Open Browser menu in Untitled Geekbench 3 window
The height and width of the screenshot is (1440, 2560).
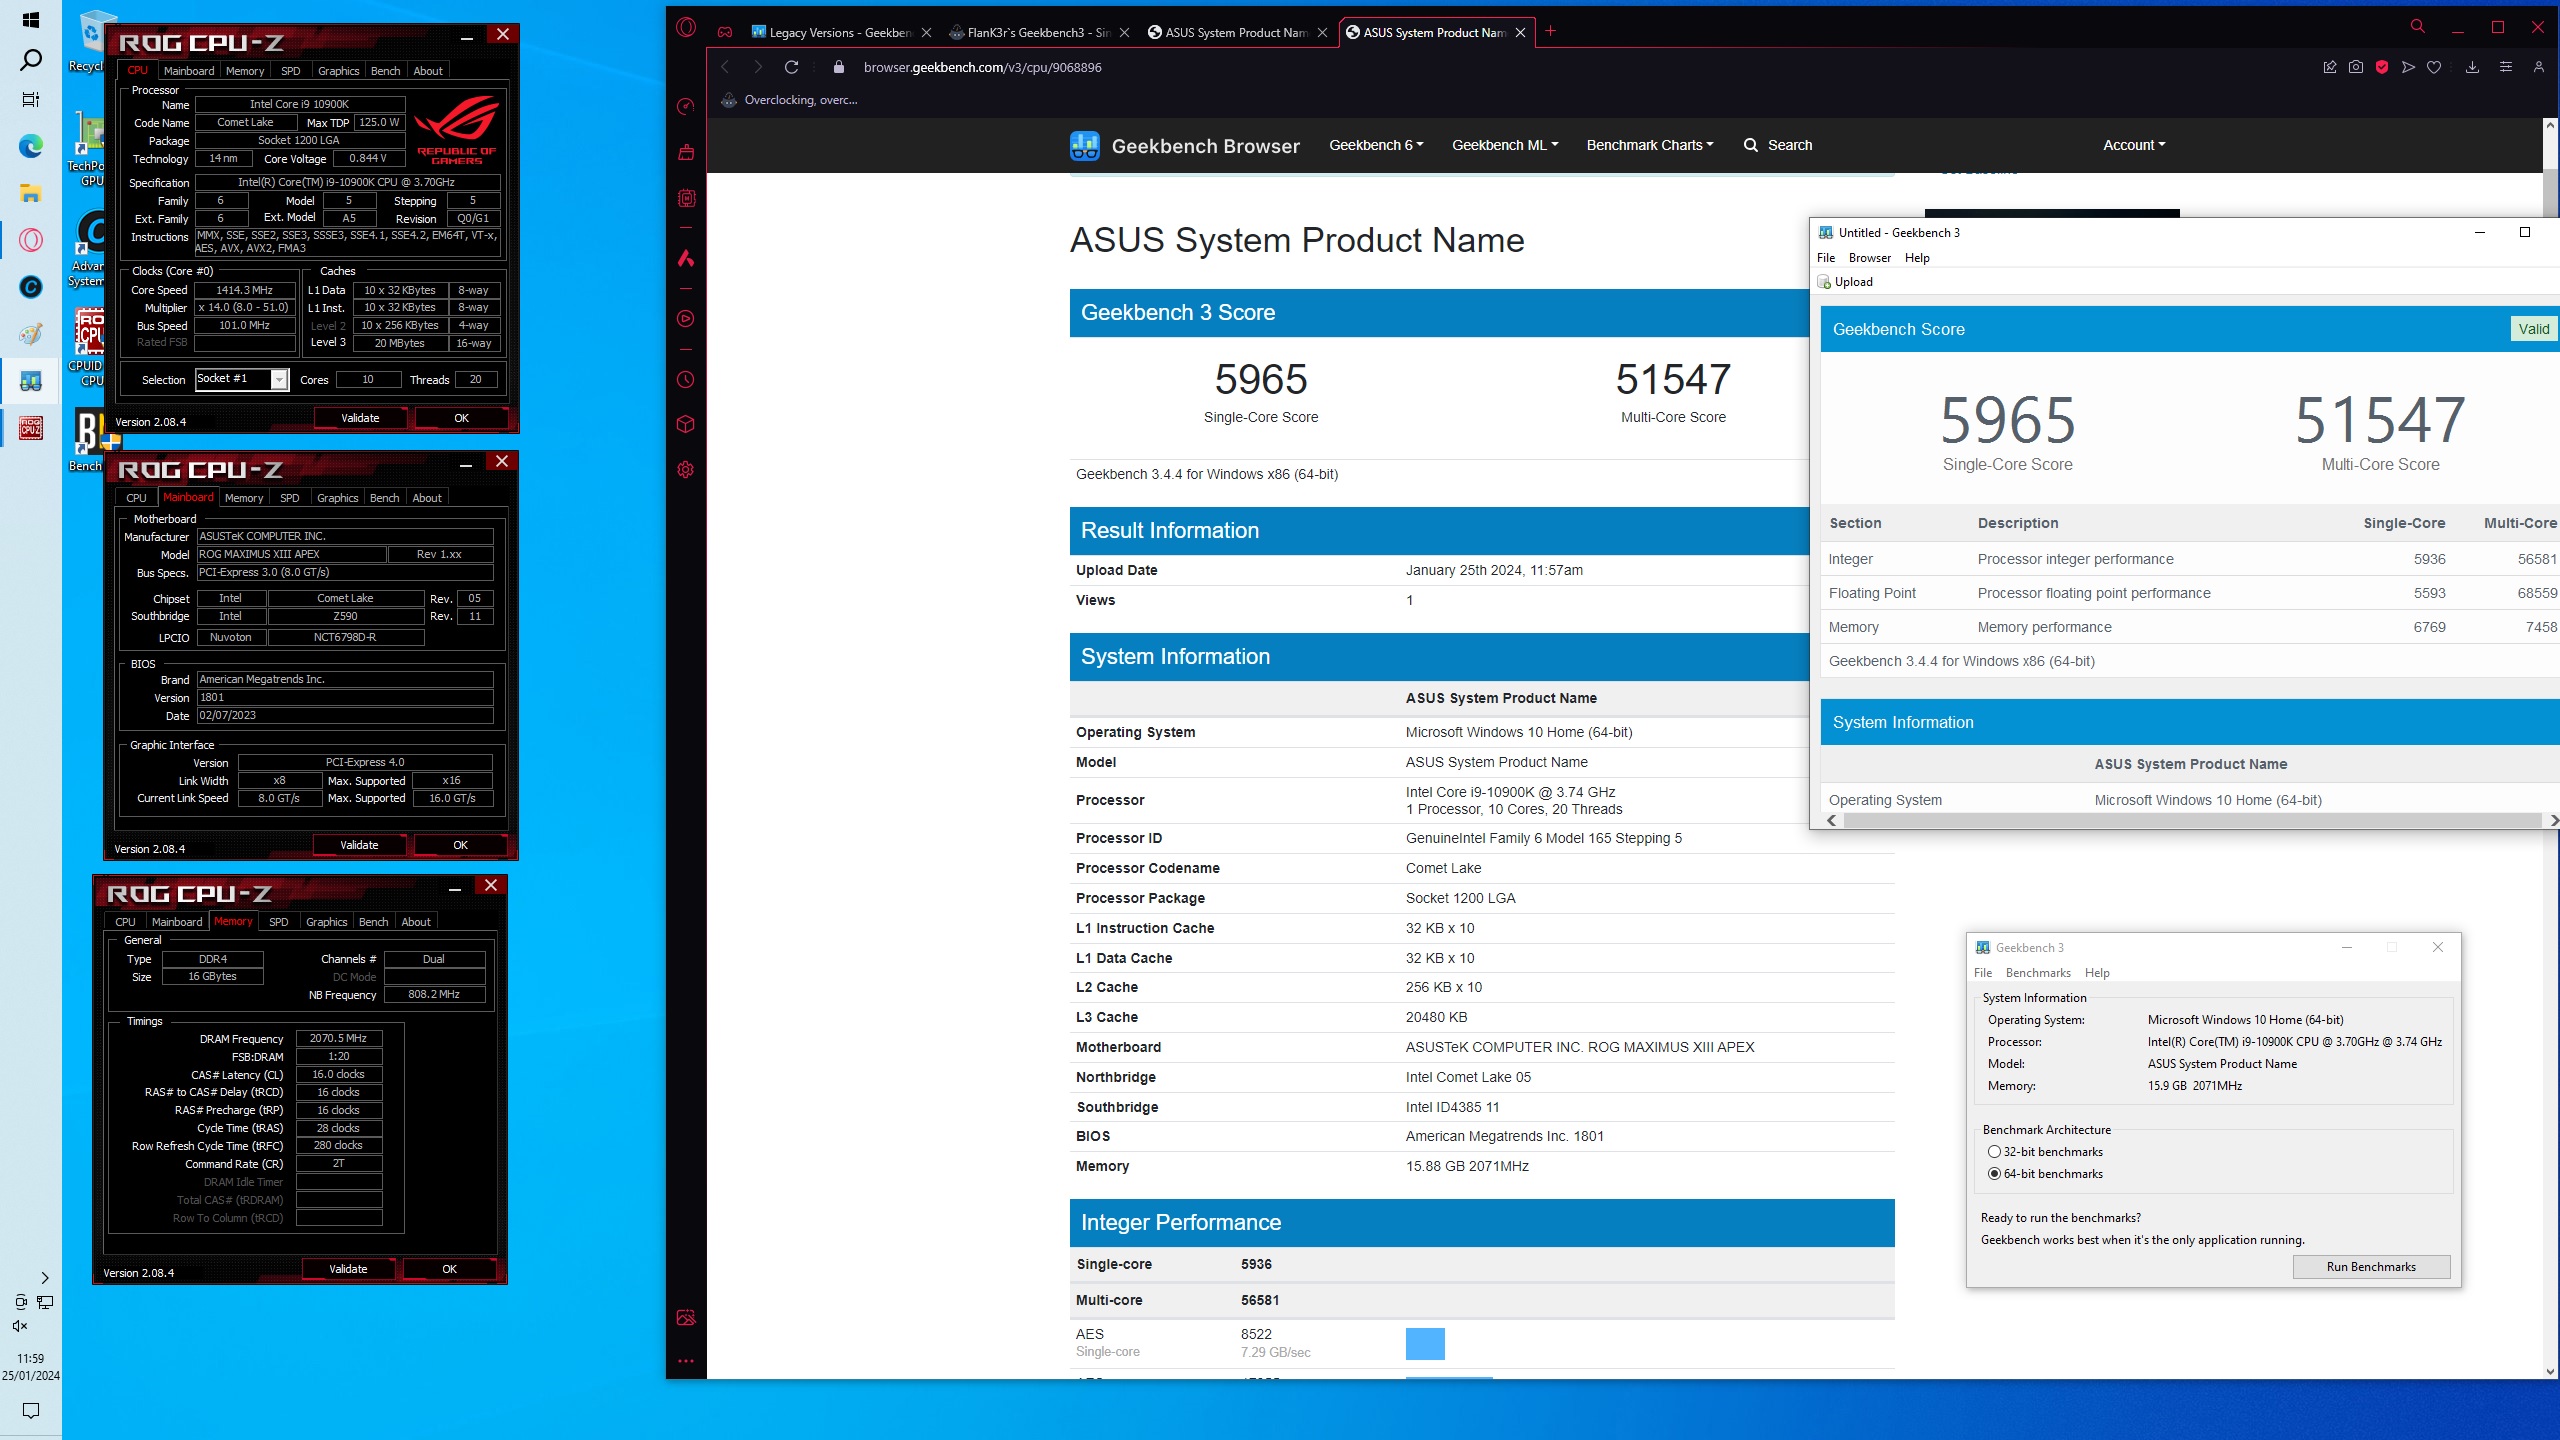coord(1870,258)
